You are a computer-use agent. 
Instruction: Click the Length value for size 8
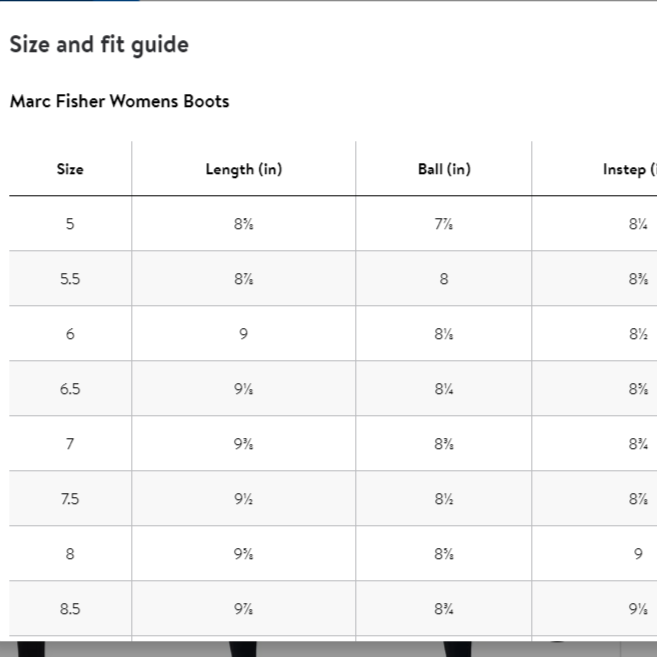[x=244, y=554]
